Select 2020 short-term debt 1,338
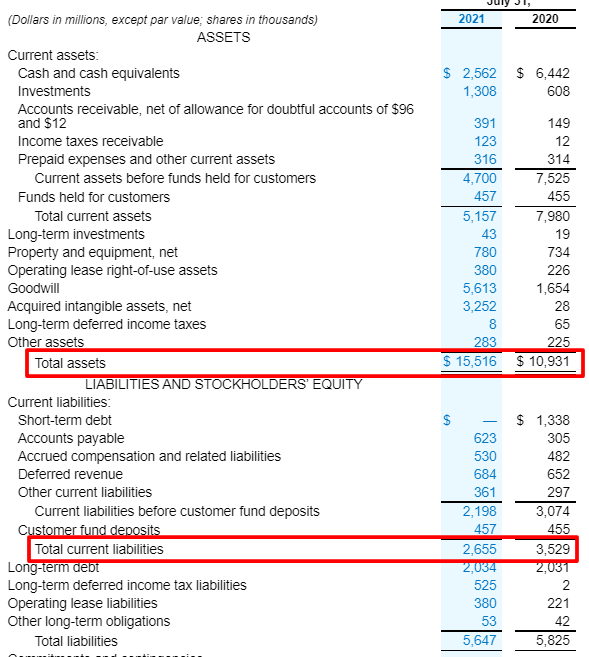This screenshot has height=657, width=589. [553, 421]
